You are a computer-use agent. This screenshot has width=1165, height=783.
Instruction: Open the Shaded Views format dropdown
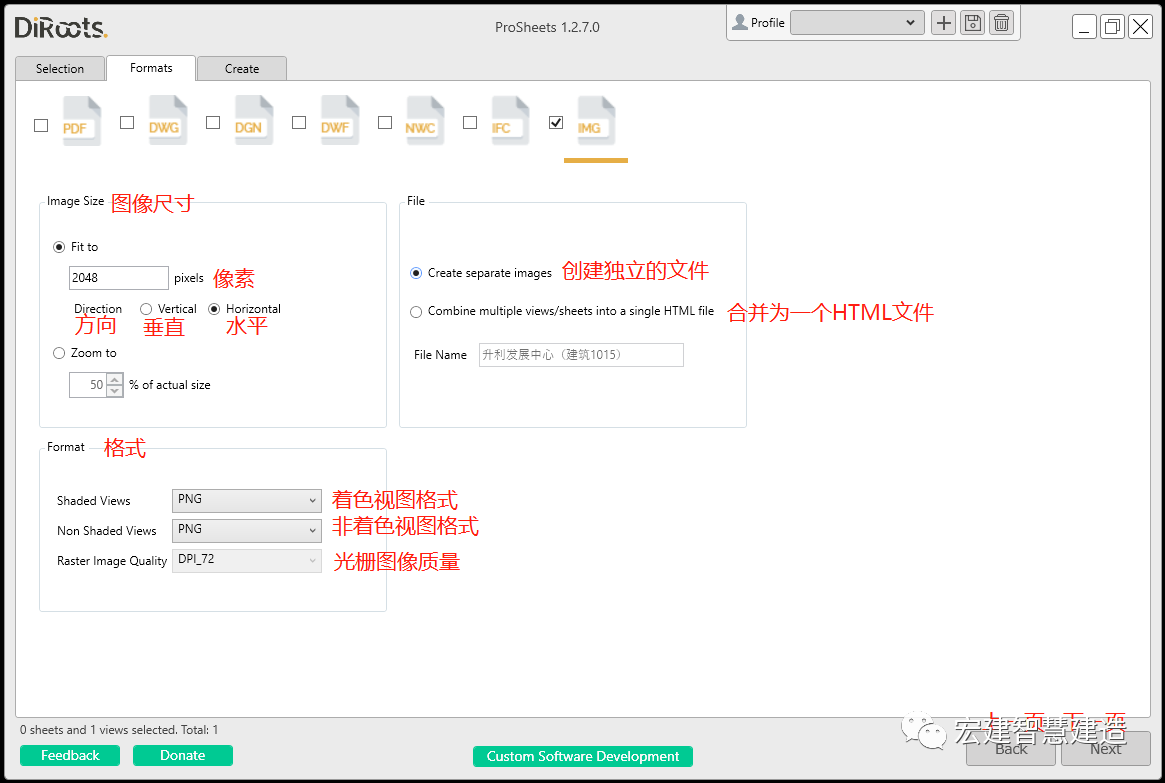coord(247,501)
